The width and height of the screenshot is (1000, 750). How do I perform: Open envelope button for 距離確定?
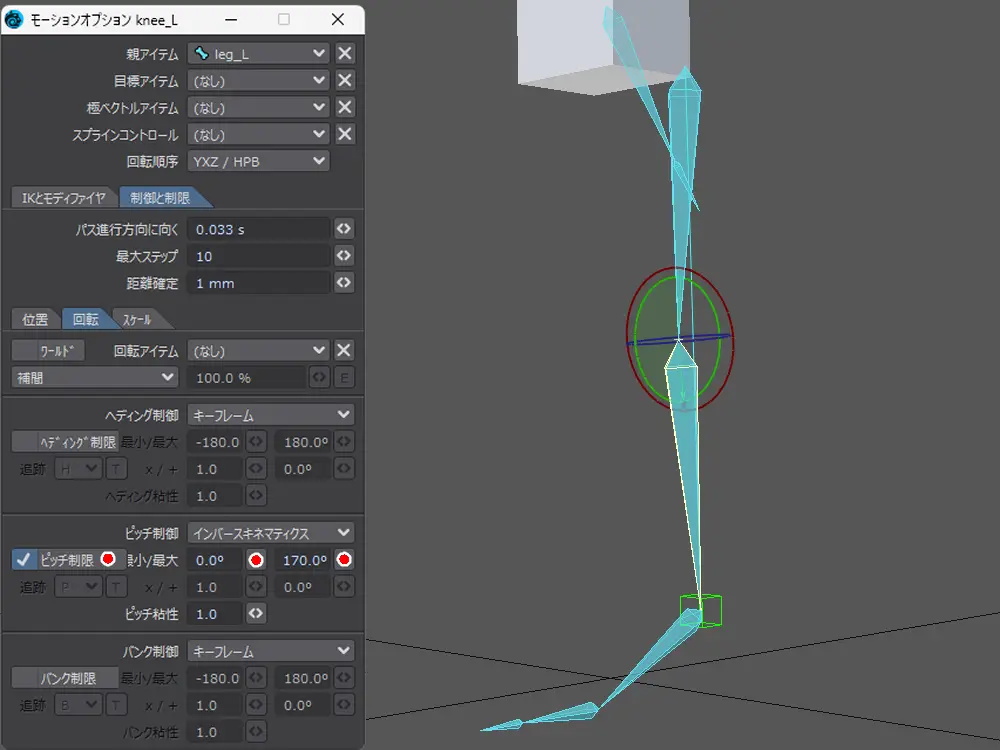coord(344,284)
